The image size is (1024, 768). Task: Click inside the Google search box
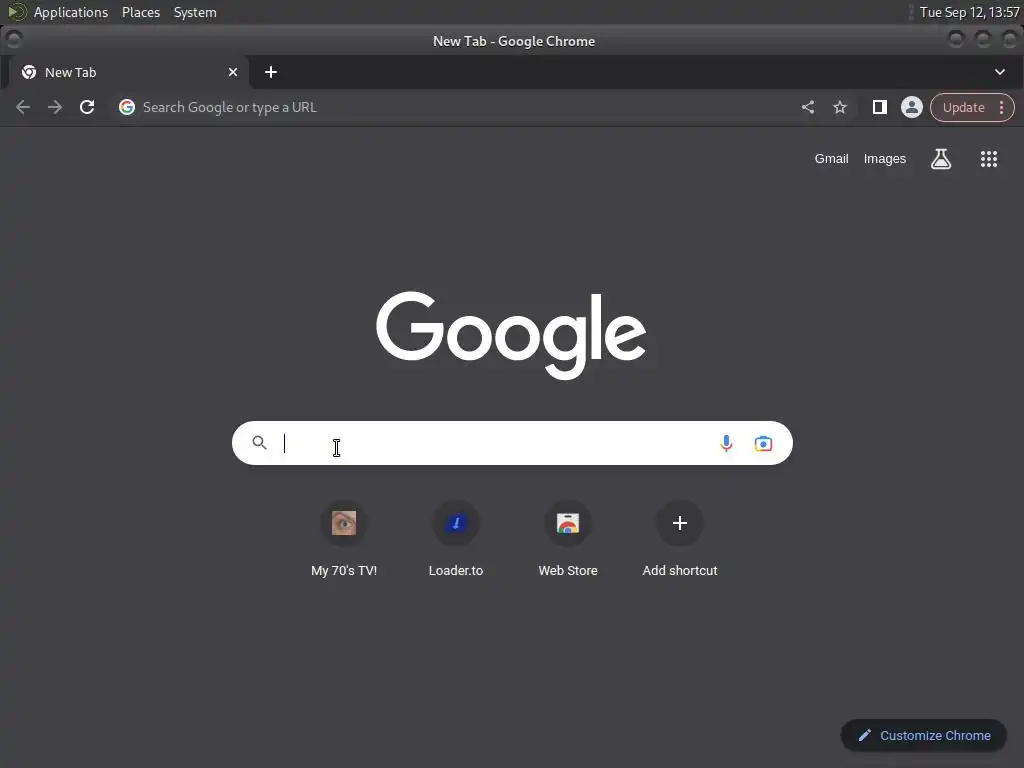(x=512, y=443)
